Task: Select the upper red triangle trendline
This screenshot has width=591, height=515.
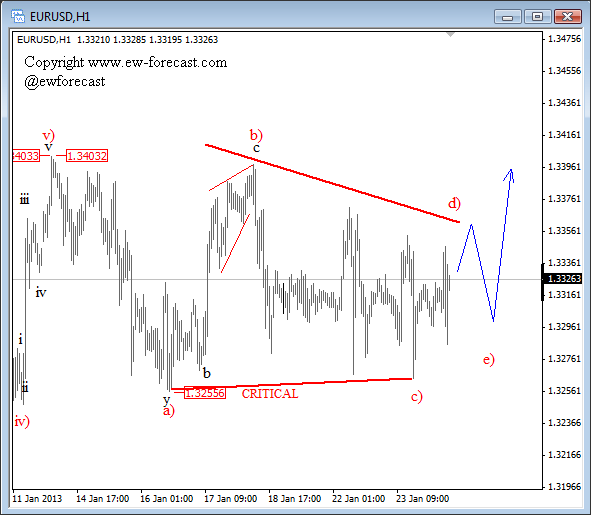Action: pyautogui.click(x=332, y=183)
